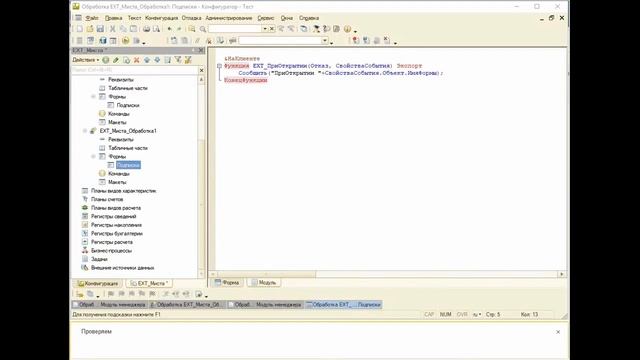Toggle the NUM indicator in the status bar
Viewport: 640px width, 360px height.
[445, 315]
